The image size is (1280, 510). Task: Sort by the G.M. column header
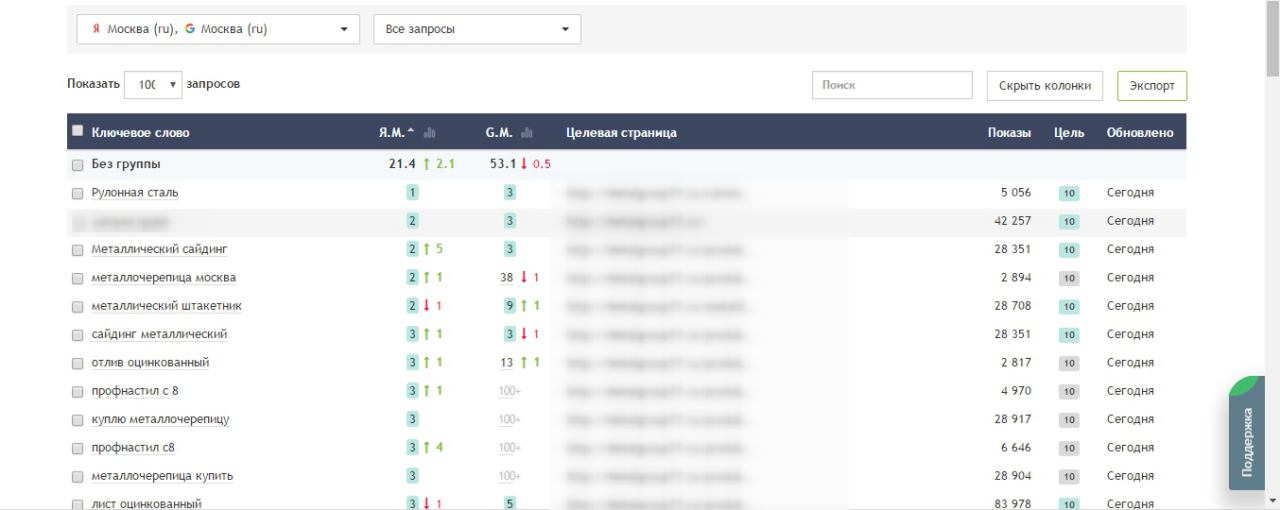500,132
